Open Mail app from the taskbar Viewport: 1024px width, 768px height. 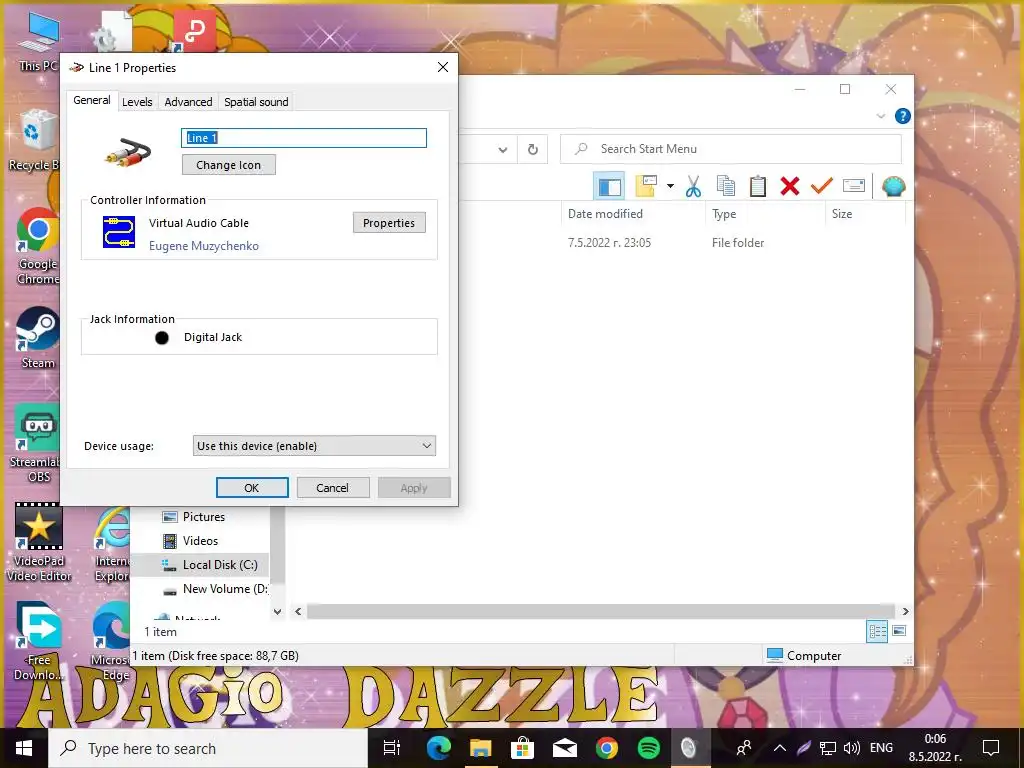565,748
